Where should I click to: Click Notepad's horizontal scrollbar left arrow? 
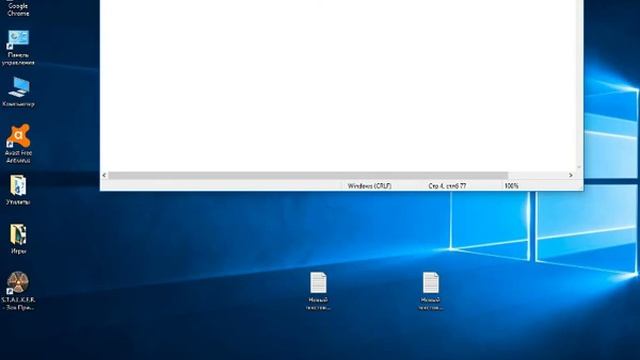coord(104,175)
